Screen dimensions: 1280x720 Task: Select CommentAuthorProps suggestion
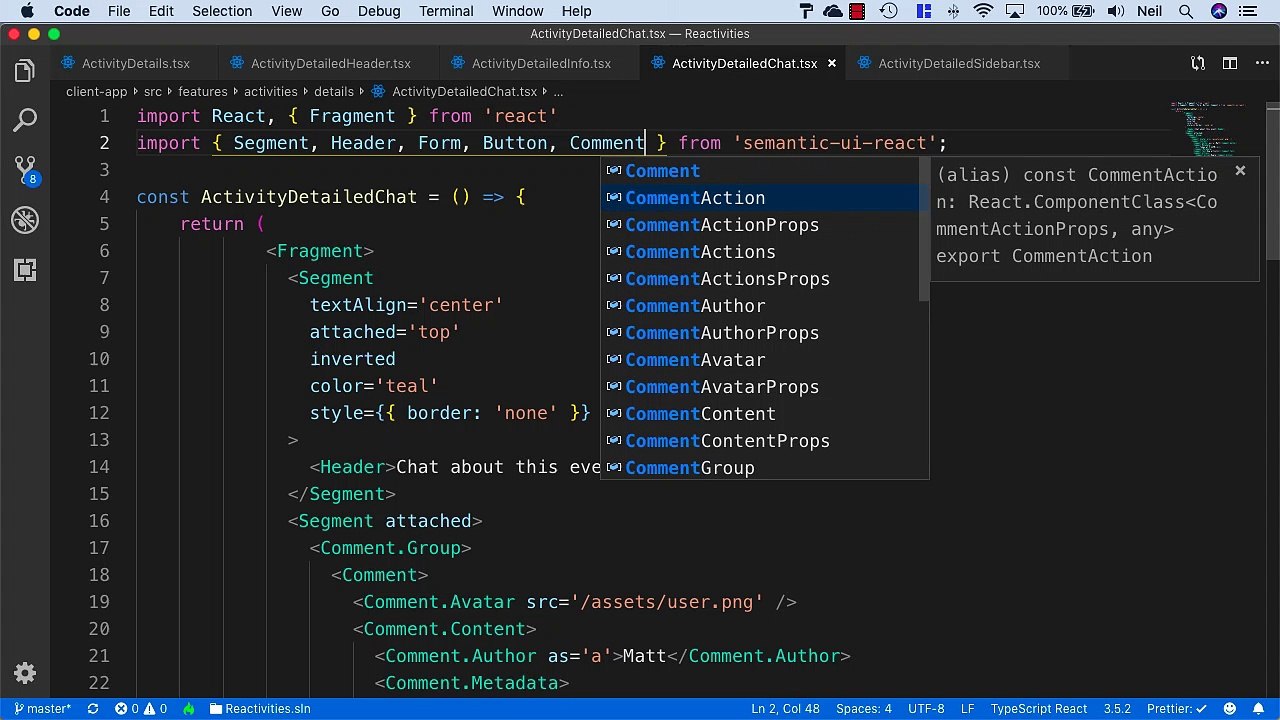click(760, 333)
